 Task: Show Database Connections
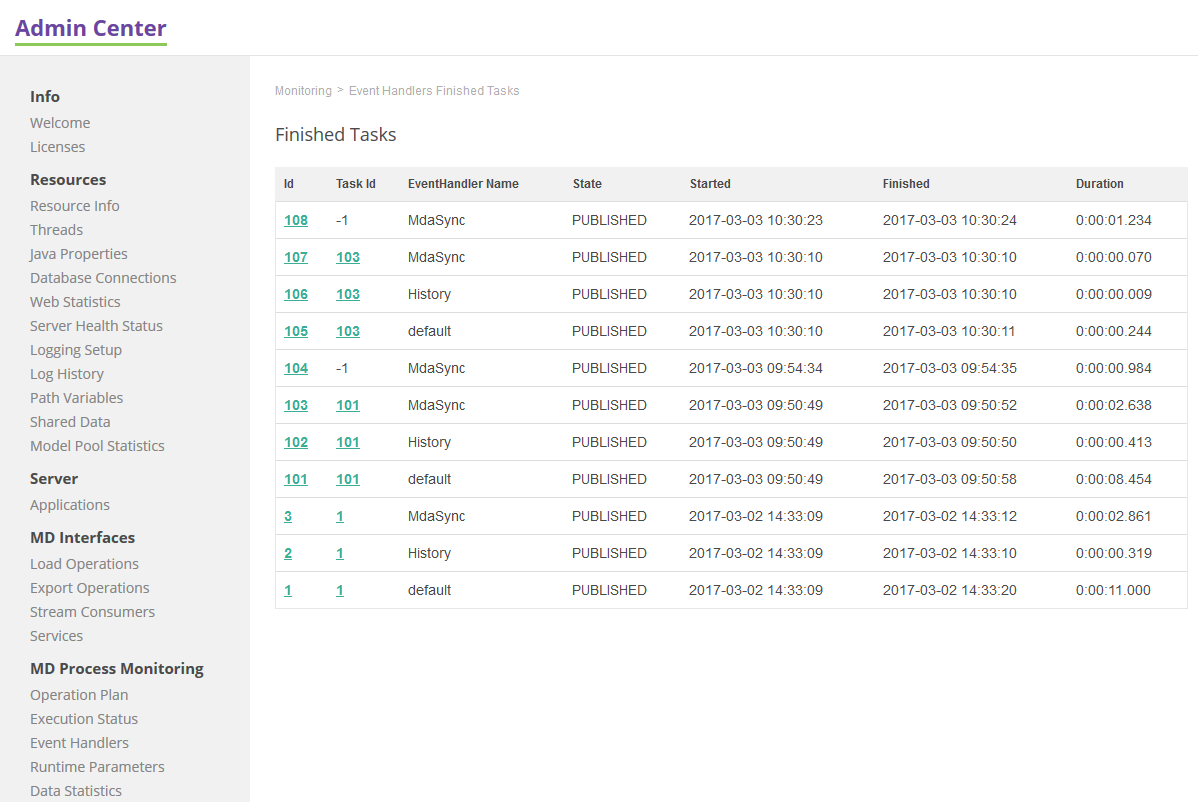click(103, 278)
